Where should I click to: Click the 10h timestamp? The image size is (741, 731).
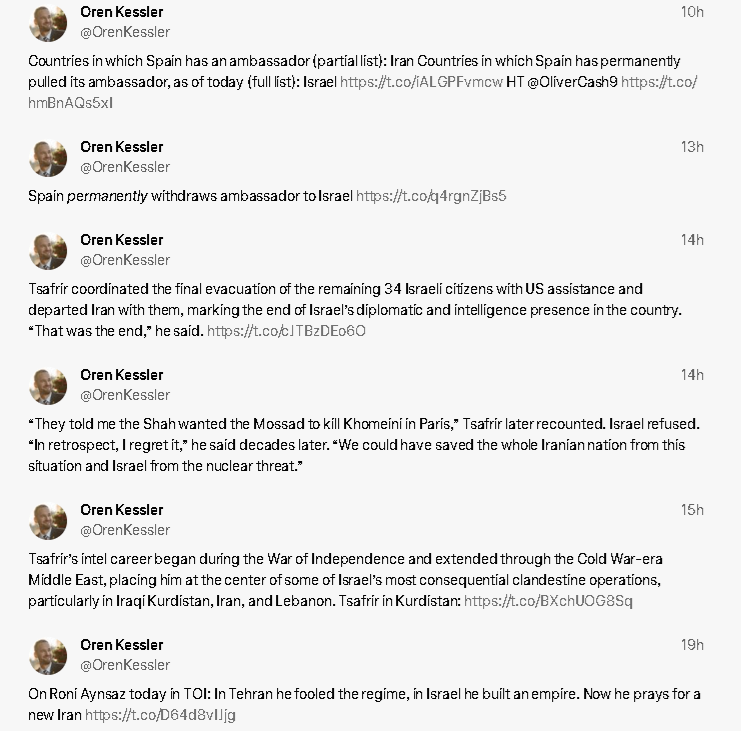point(692,12)
